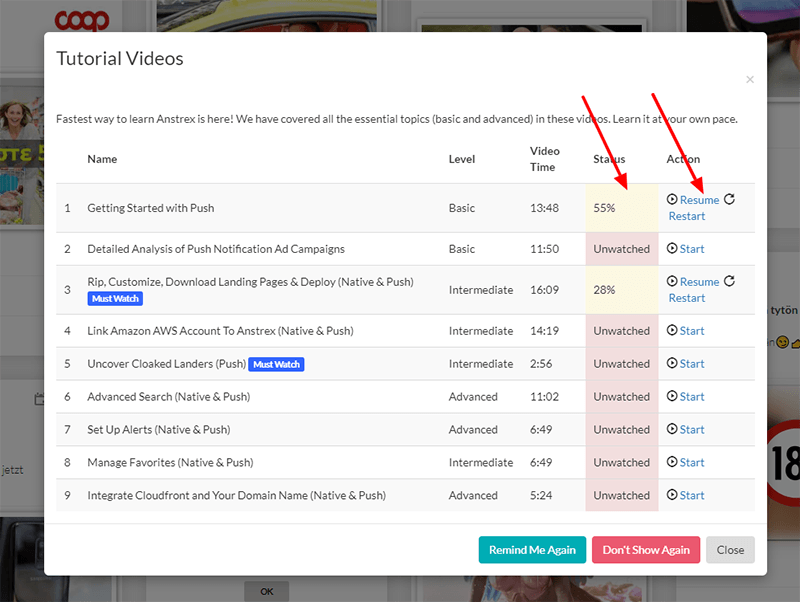Click the Unwatched status for Link Amazon AWS video

[622, 331]
